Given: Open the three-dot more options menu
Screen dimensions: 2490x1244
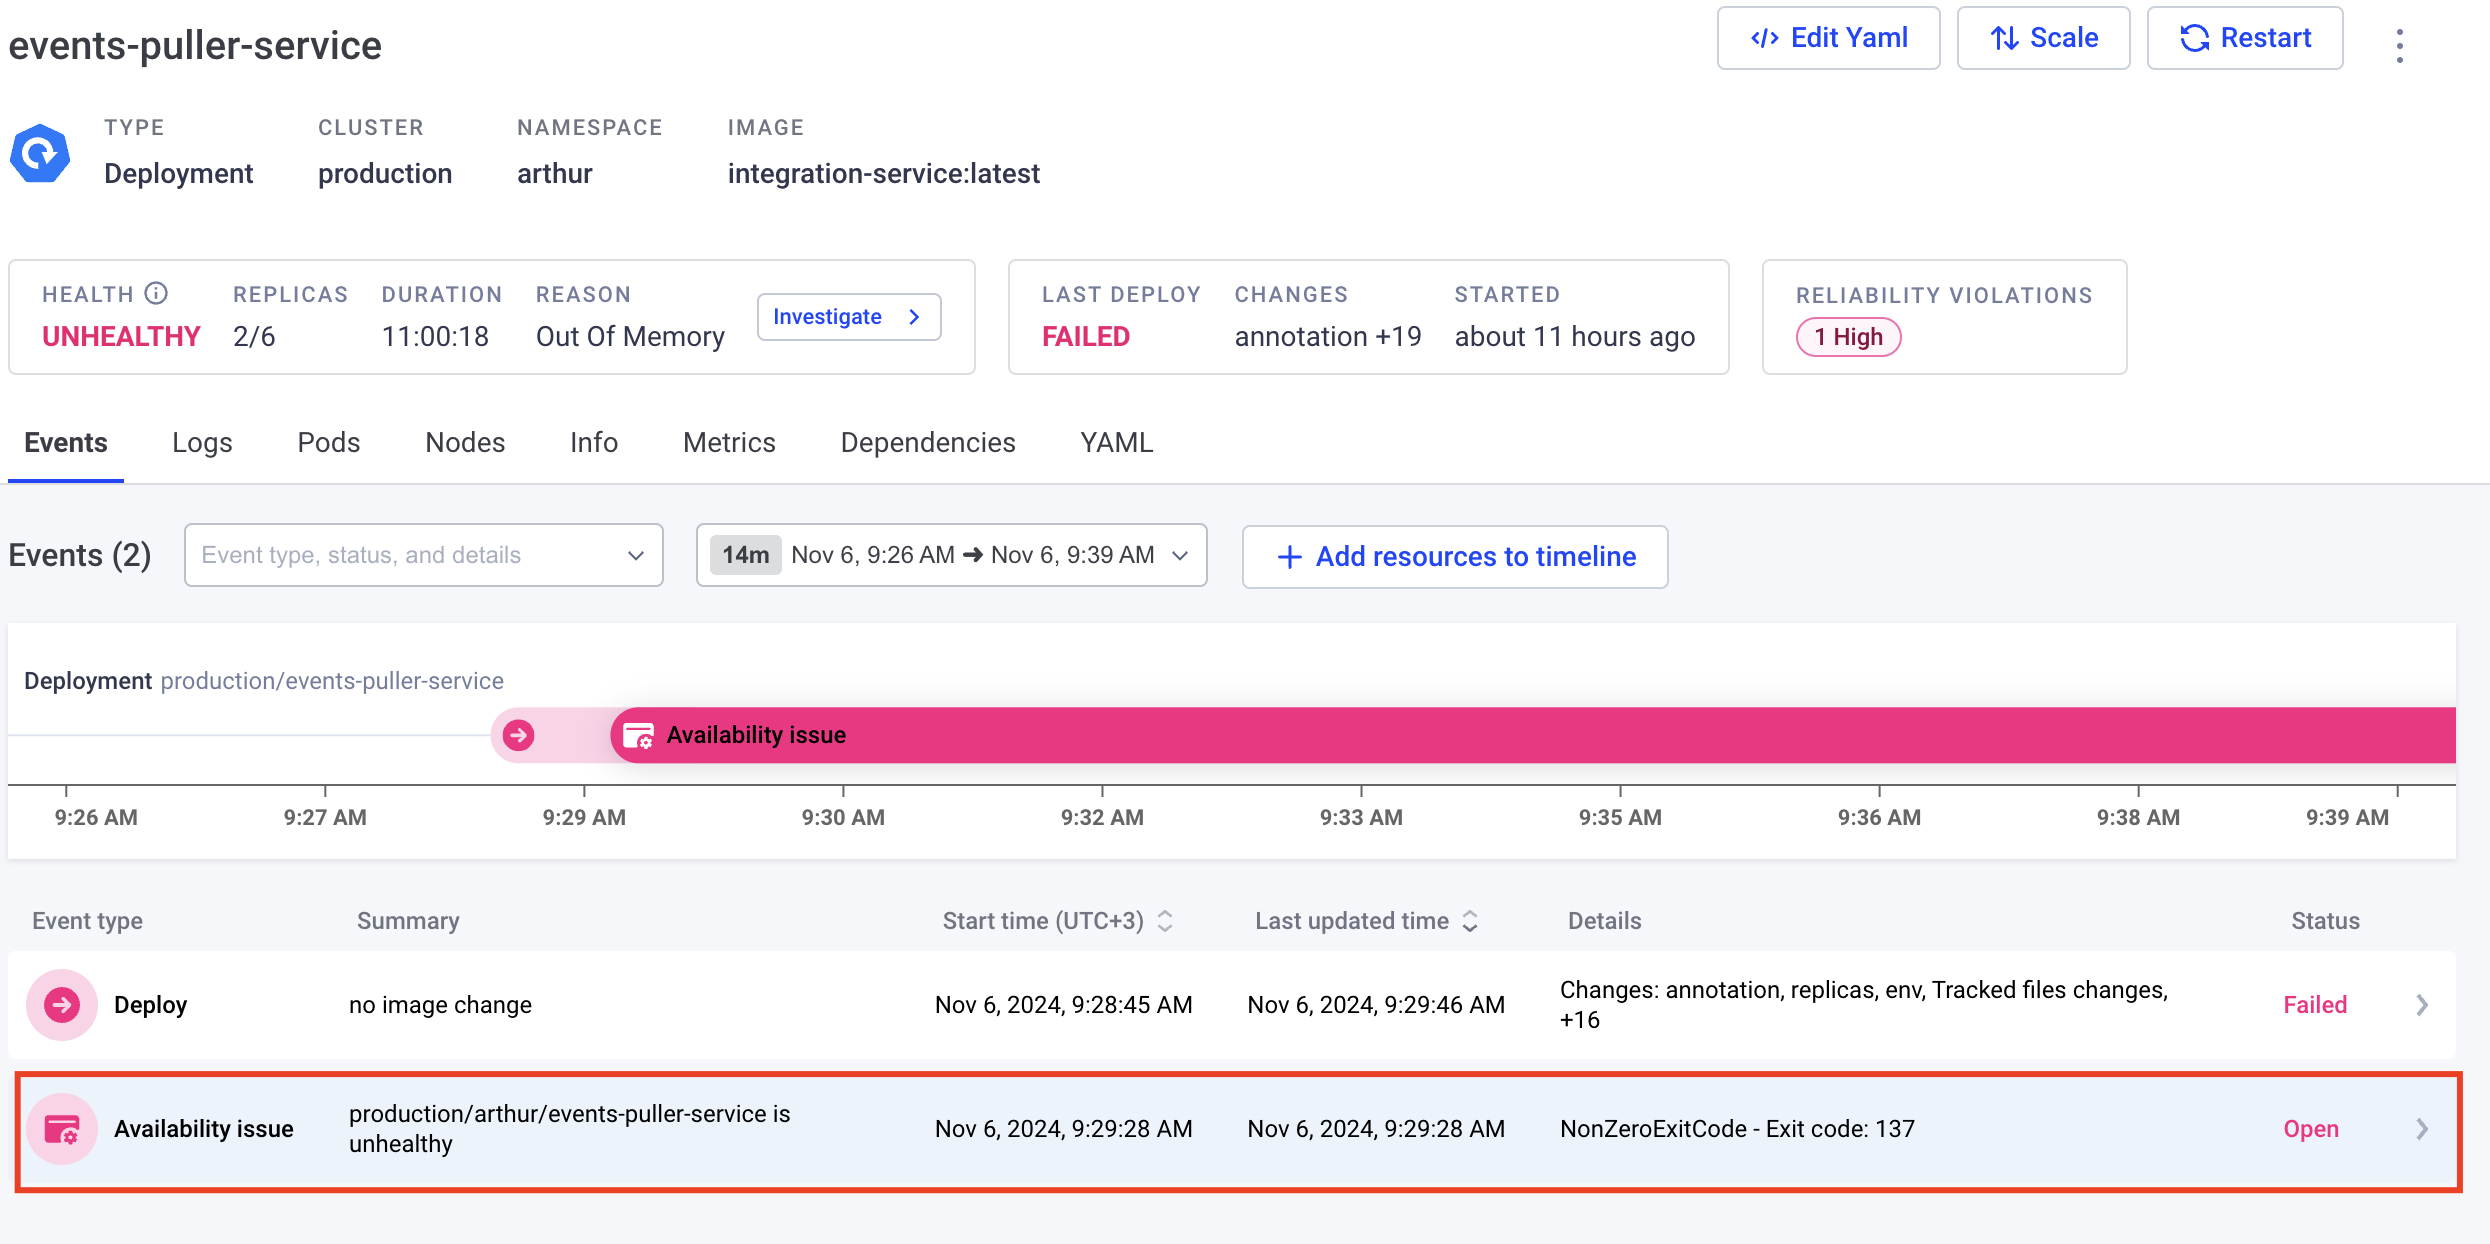Looking at the screenshot, I should [2399, 45].
